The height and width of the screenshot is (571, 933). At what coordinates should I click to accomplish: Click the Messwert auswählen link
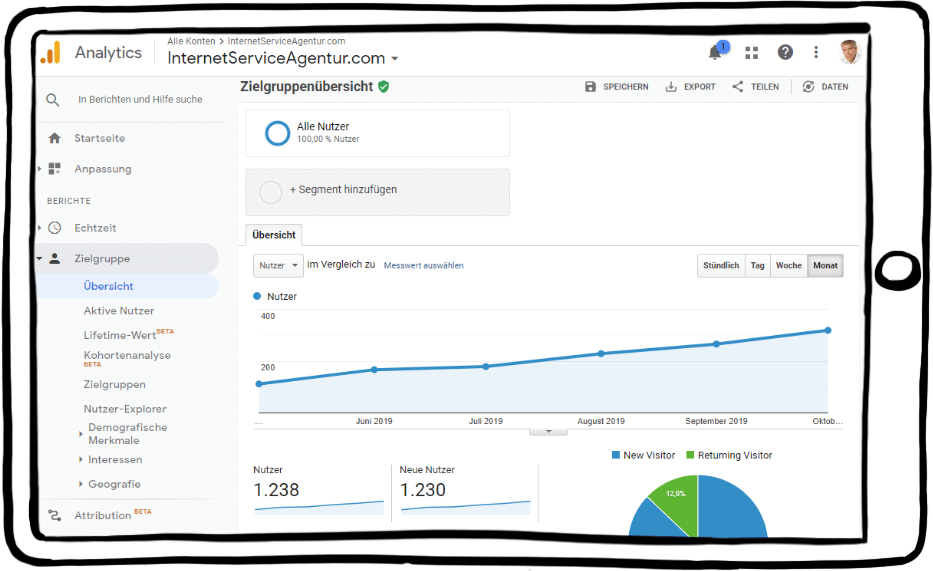point(423,265)
